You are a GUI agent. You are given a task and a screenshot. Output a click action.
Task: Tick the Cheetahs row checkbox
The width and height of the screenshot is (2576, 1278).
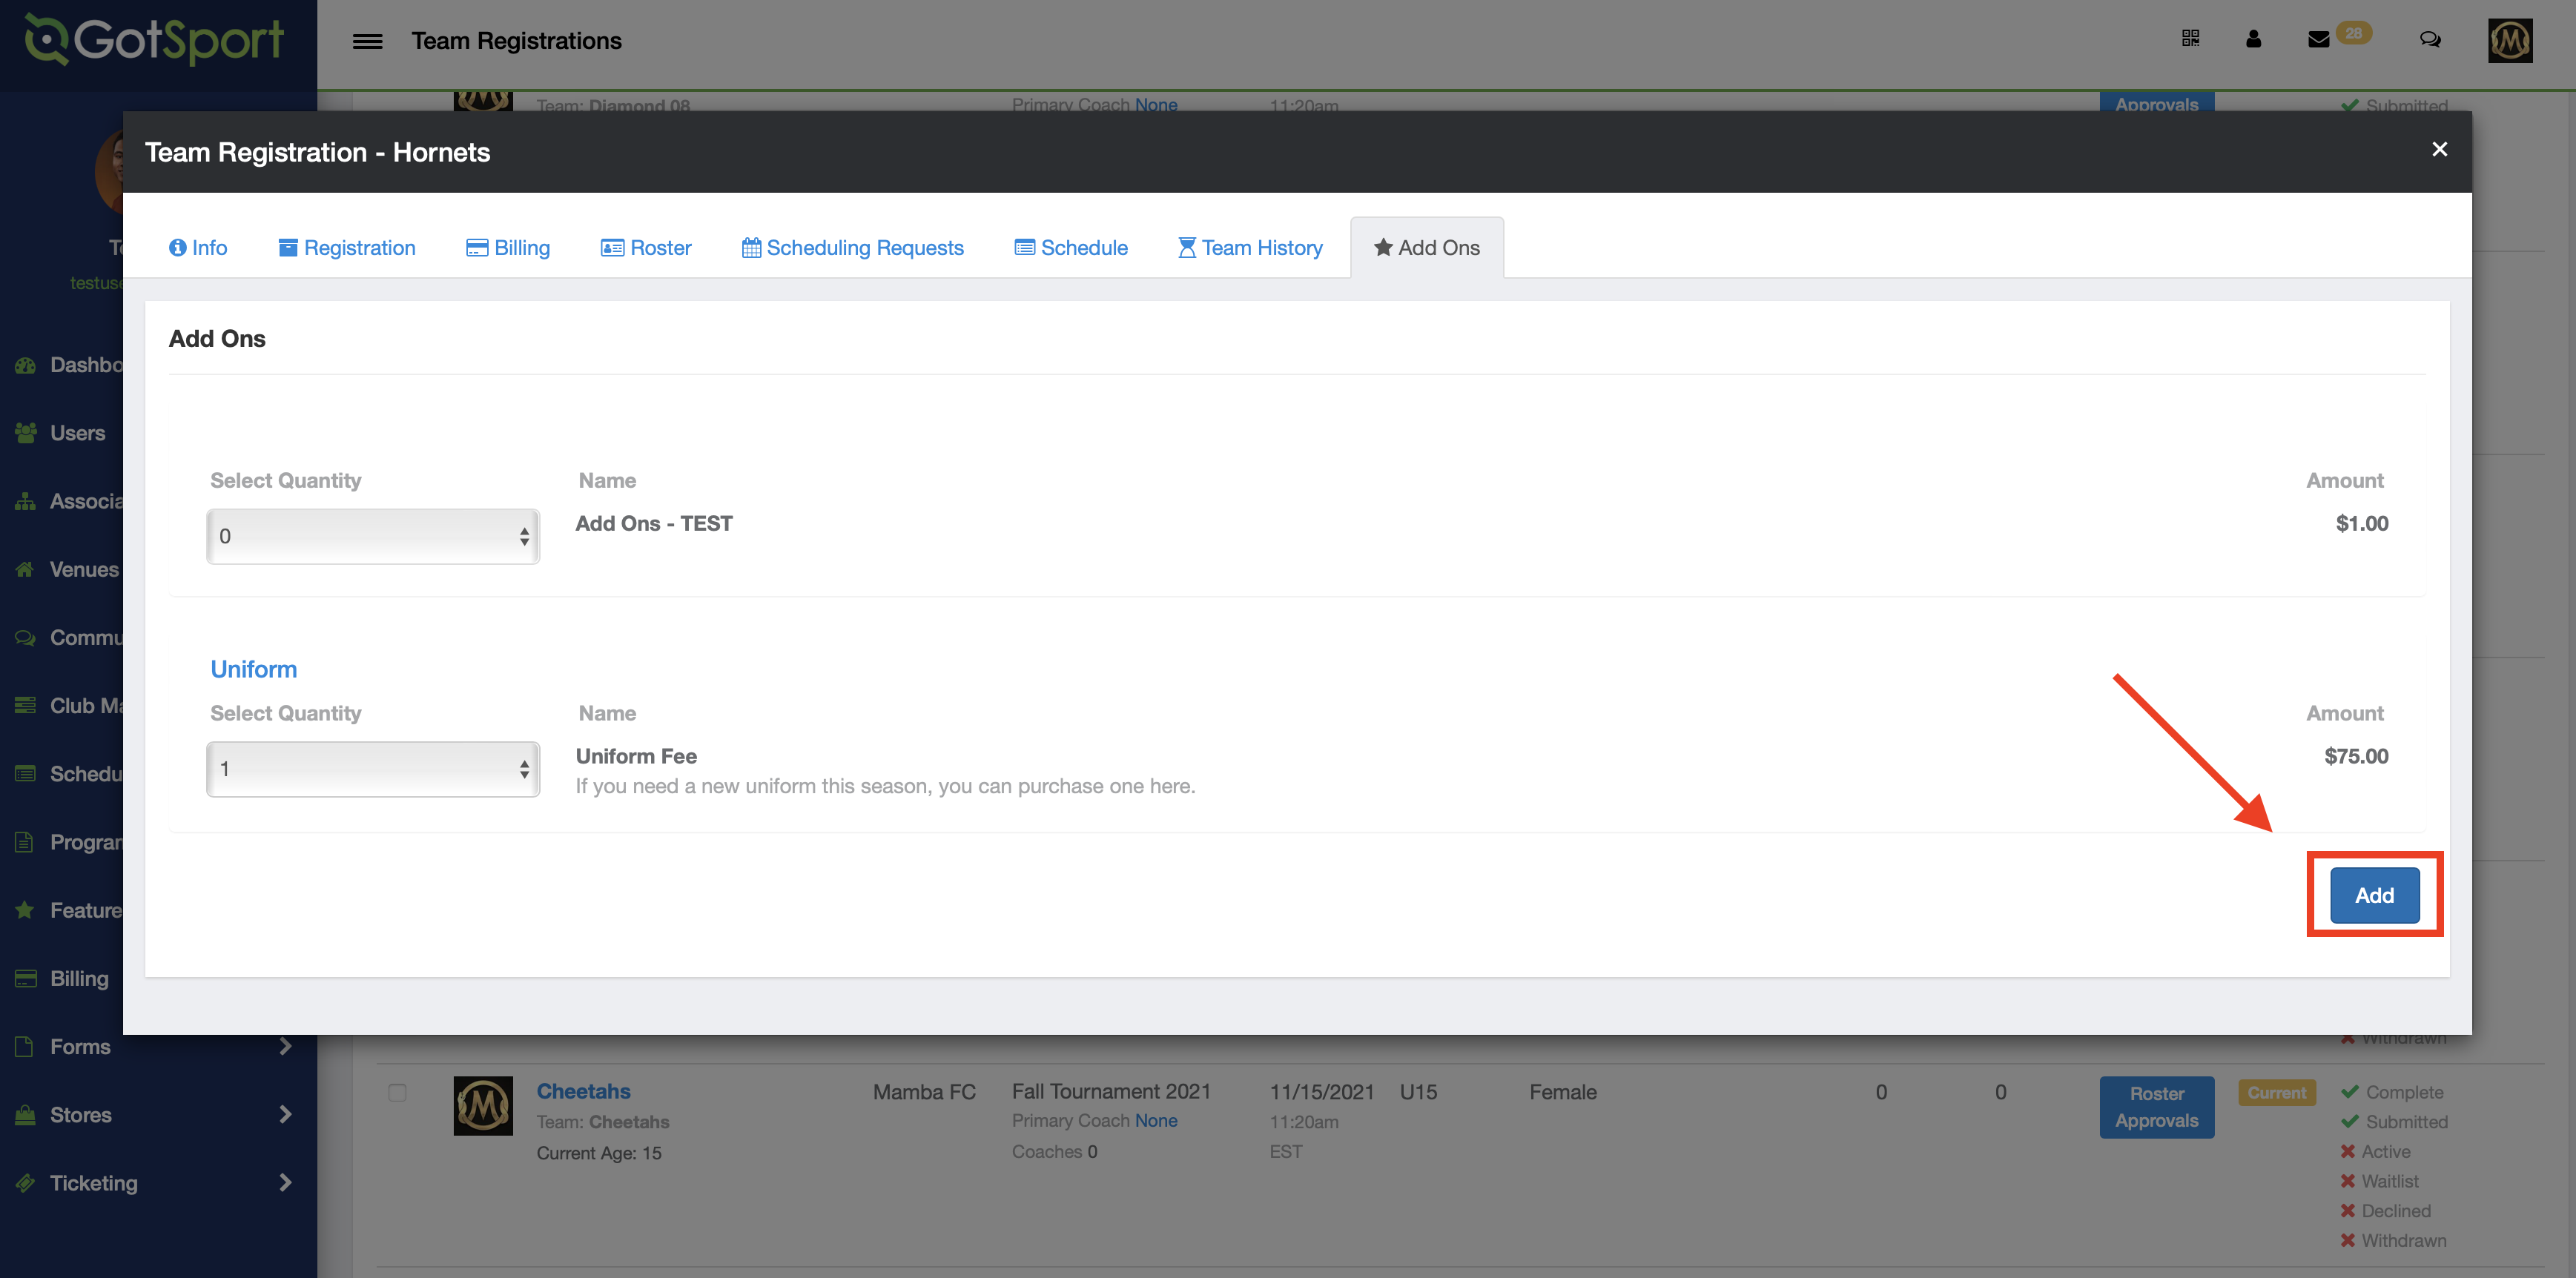[397, 1092]
